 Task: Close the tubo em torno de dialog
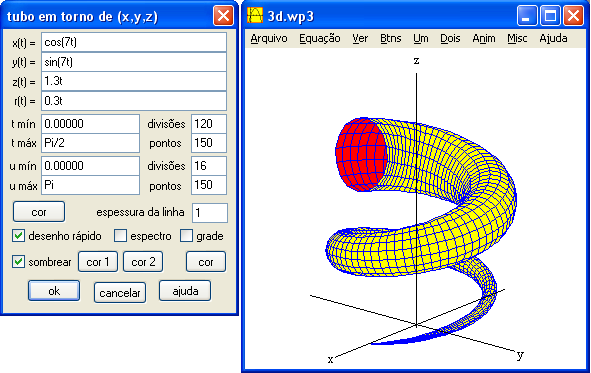(223, 16)
